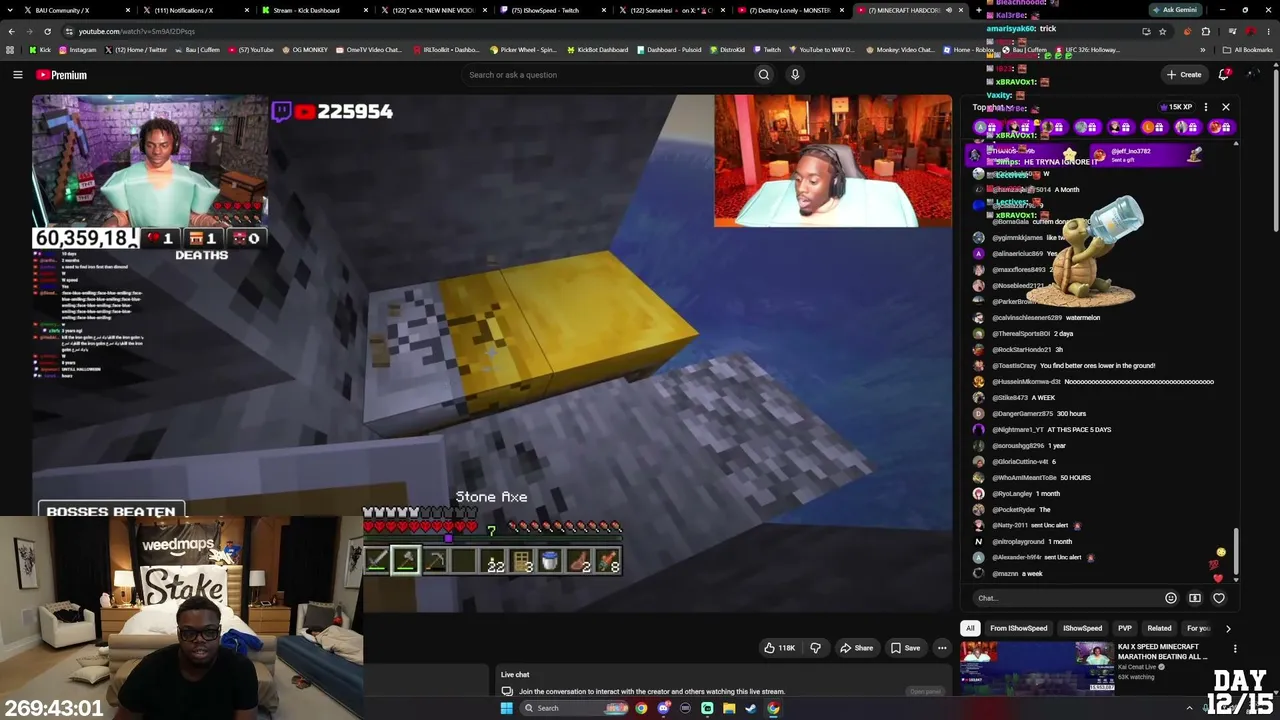
Task: Click the main Minecraft video player
Action: pos(492,353)
